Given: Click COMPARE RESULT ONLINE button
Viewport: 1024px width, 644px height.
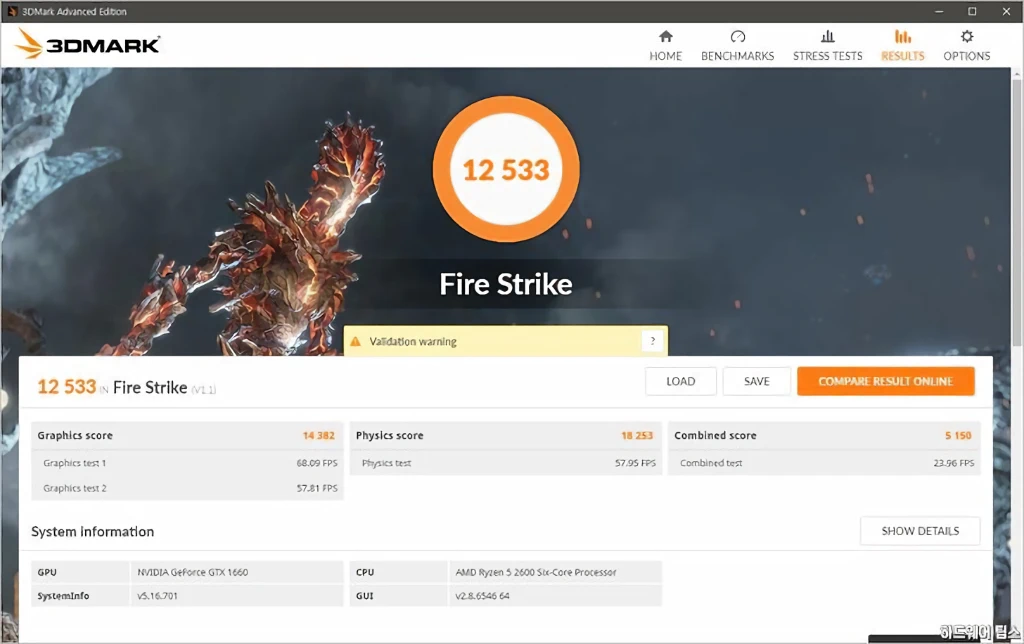Looking at the screenshot, I should tap(886, 381).
